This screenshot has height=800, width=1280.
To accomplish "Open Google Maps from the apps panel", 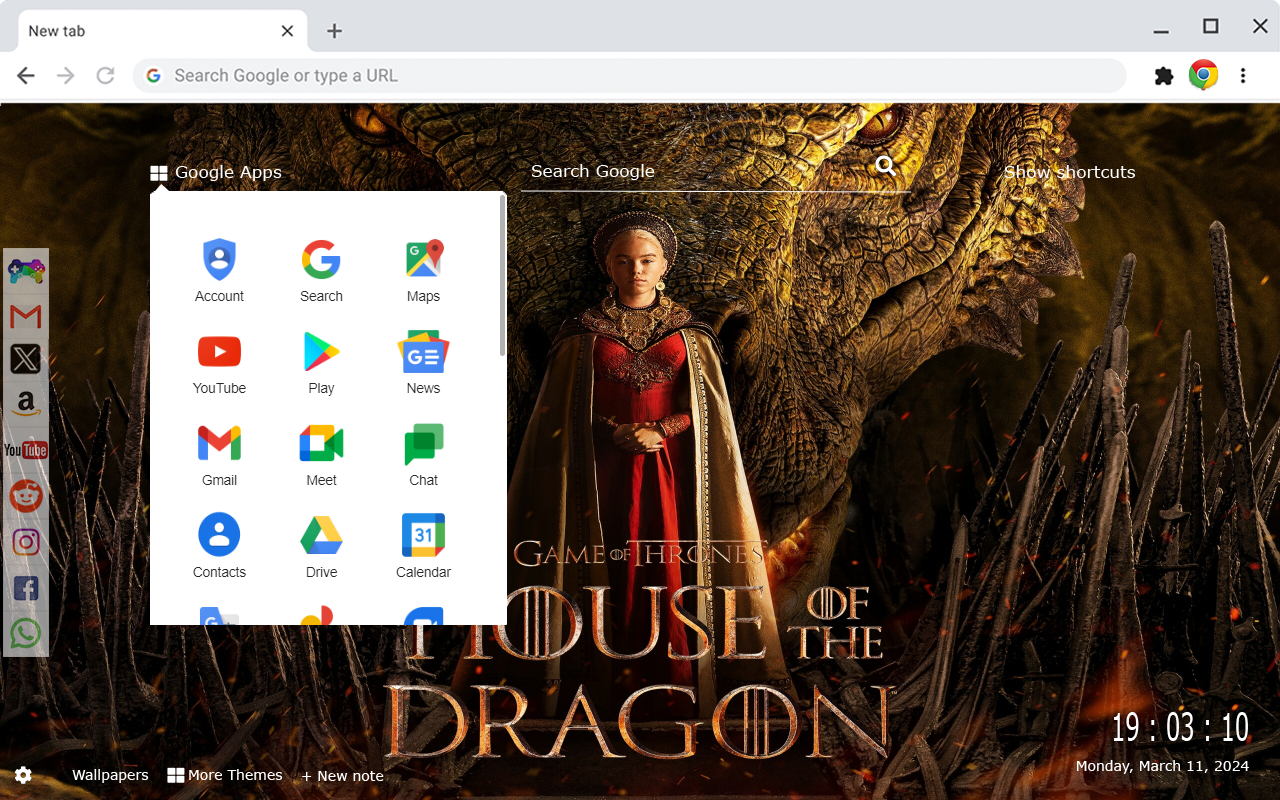I will 423,271.
